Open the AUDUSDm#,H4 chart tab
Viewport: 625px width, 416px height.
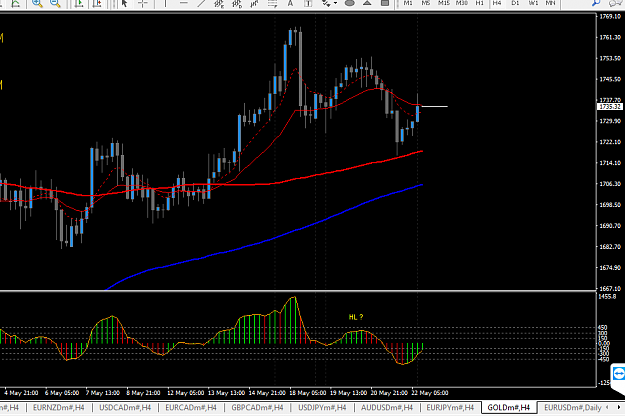[x=387, y=408]
